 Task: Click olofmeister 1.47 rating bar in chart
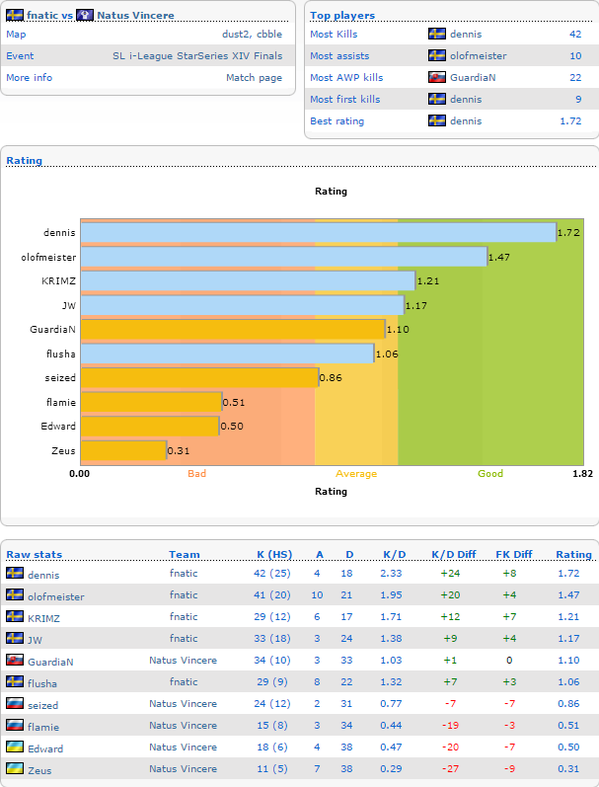pyautogui.click(x=284, y=256)
